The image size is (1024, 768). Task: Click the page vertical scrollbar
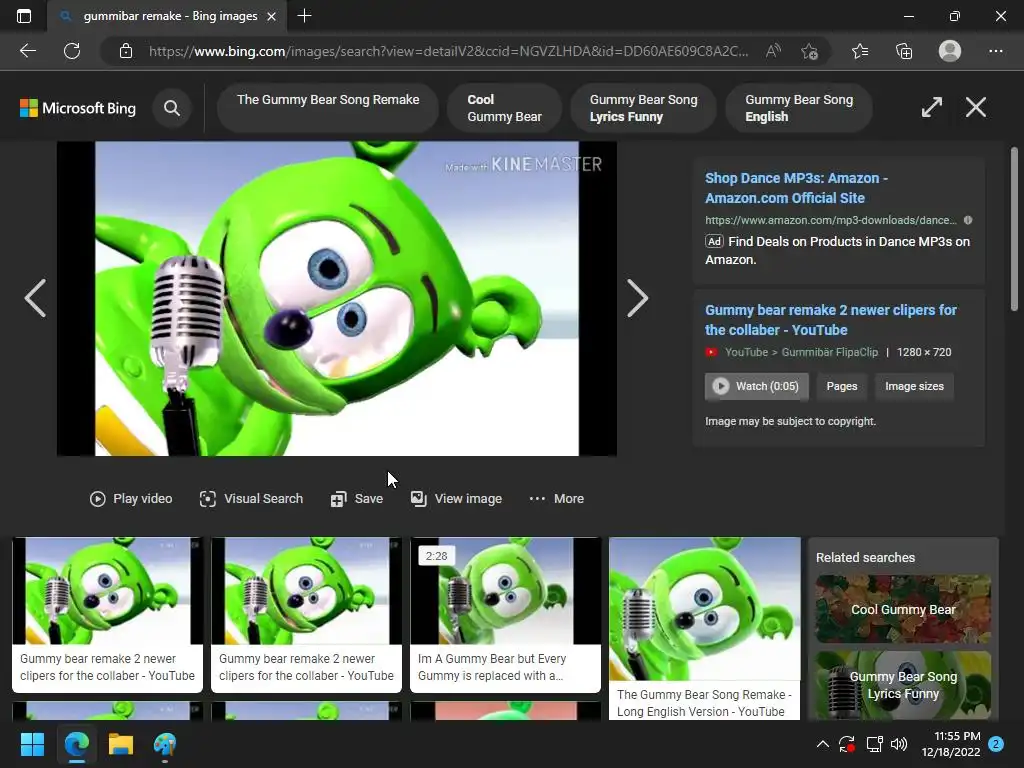(1014, 229)
